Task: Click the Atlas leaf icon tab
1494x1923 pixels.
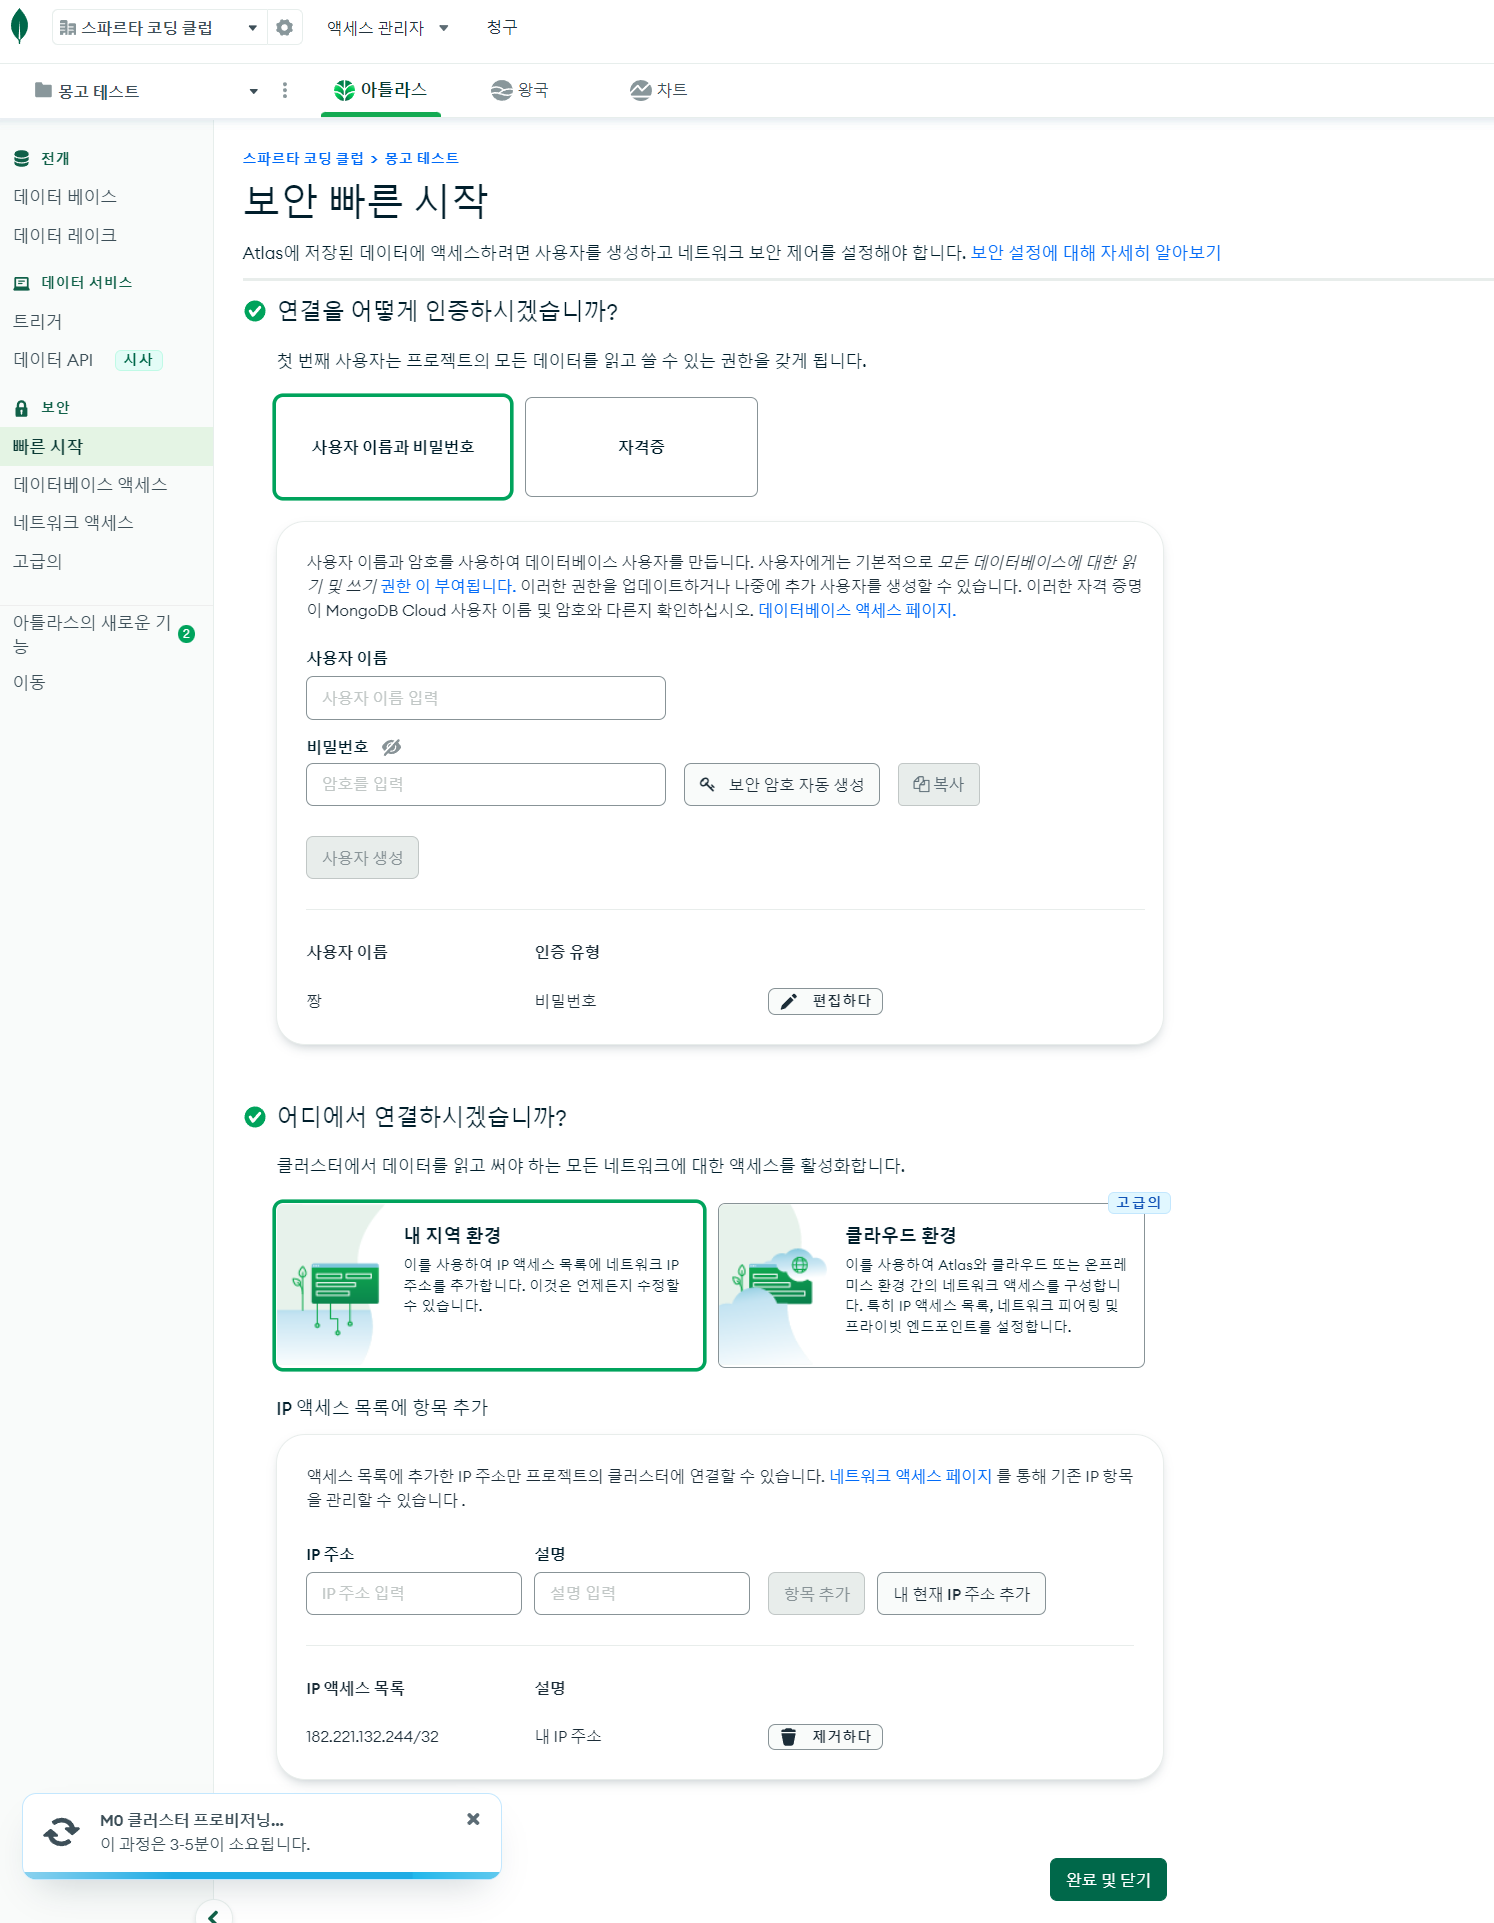Action: (x=344, y=91)
